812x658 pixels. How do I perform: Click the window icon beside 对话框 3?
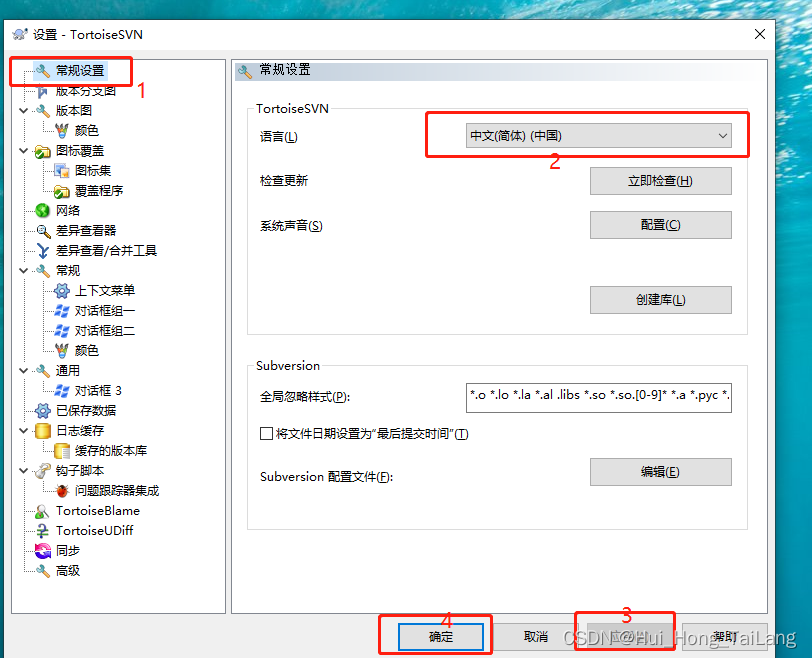62,391
